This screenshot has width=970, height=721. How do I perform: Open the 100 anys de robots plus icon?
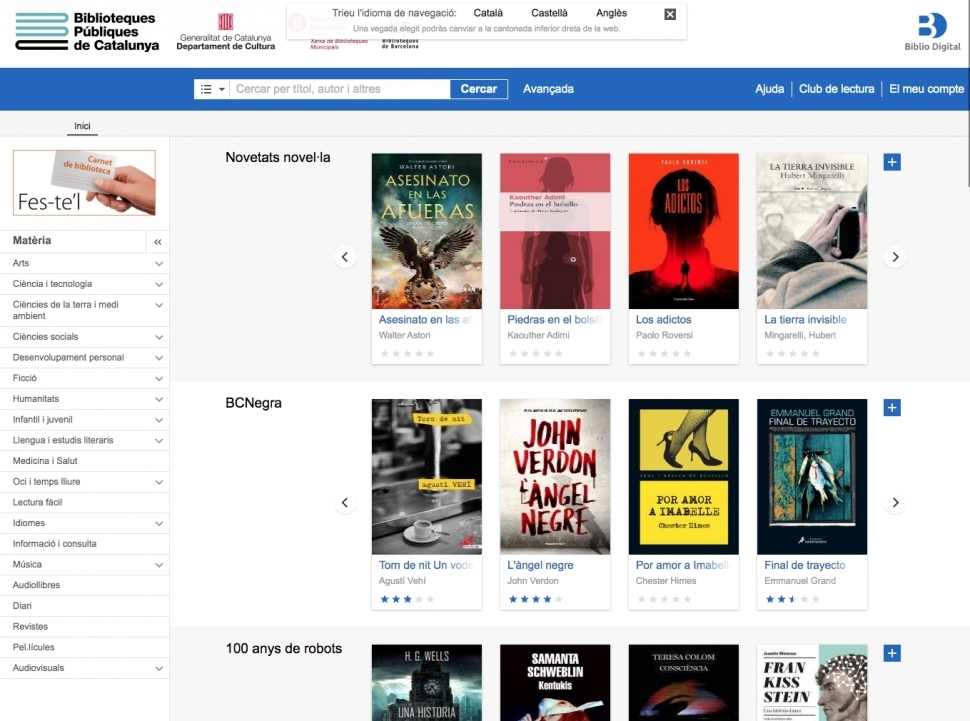click(x=892, y=653)
